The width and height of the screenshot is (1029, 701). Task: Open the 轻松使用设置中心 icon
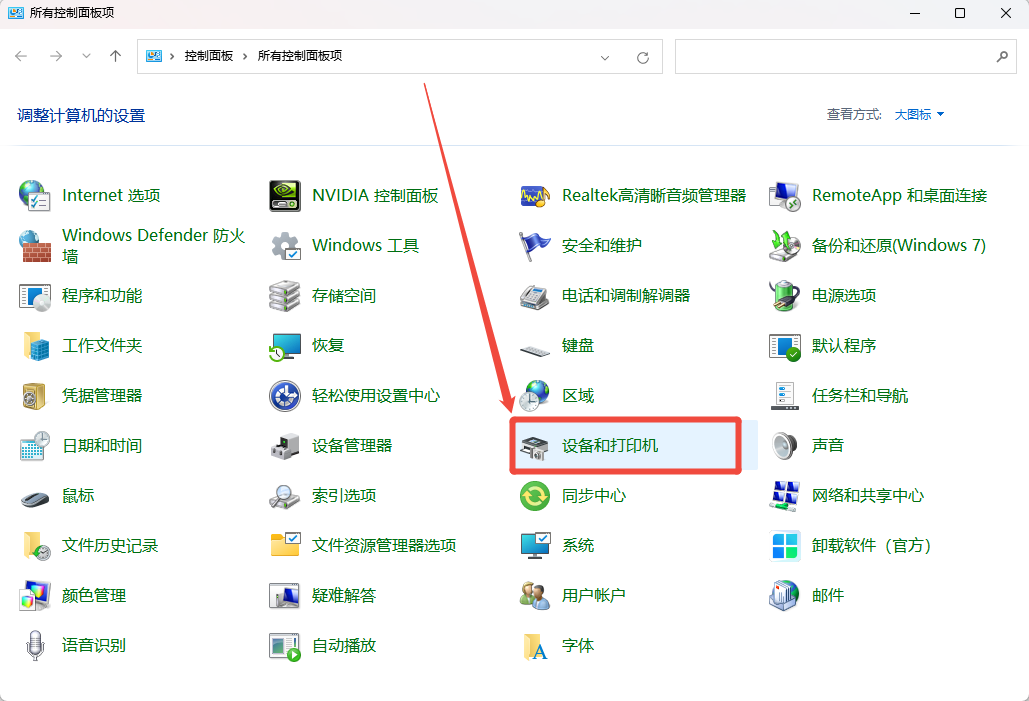[285, 396]
